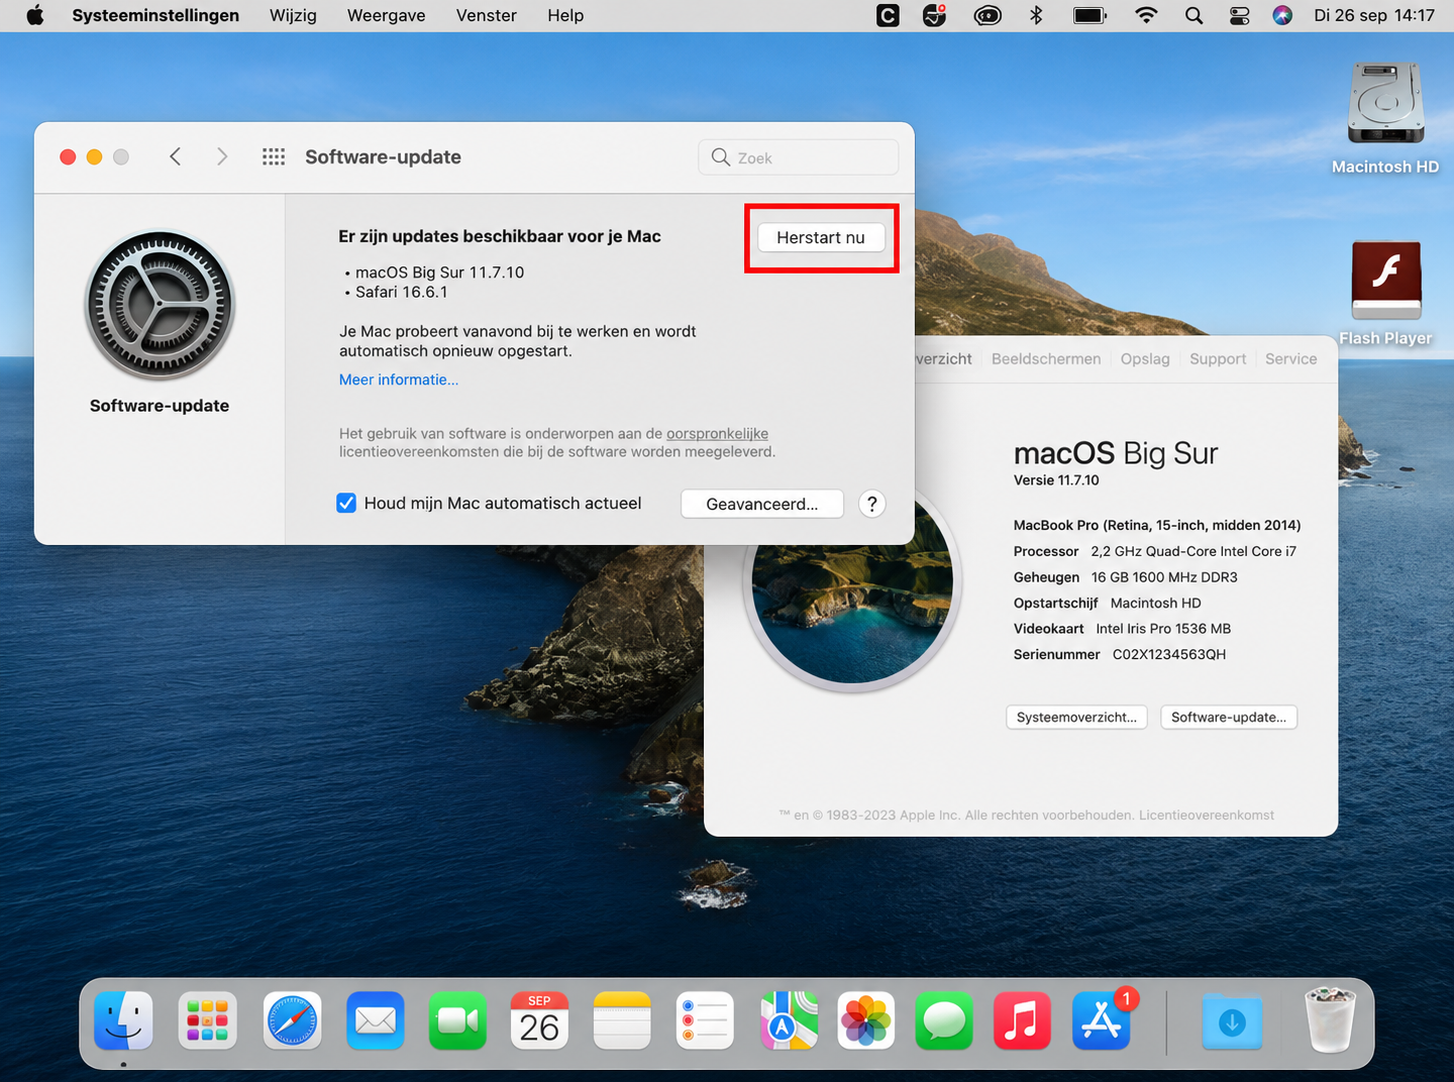Open Macintosh HD desktop icon
Image resolution: width=1454 pixels, height=1082 pixels.
1385,118
